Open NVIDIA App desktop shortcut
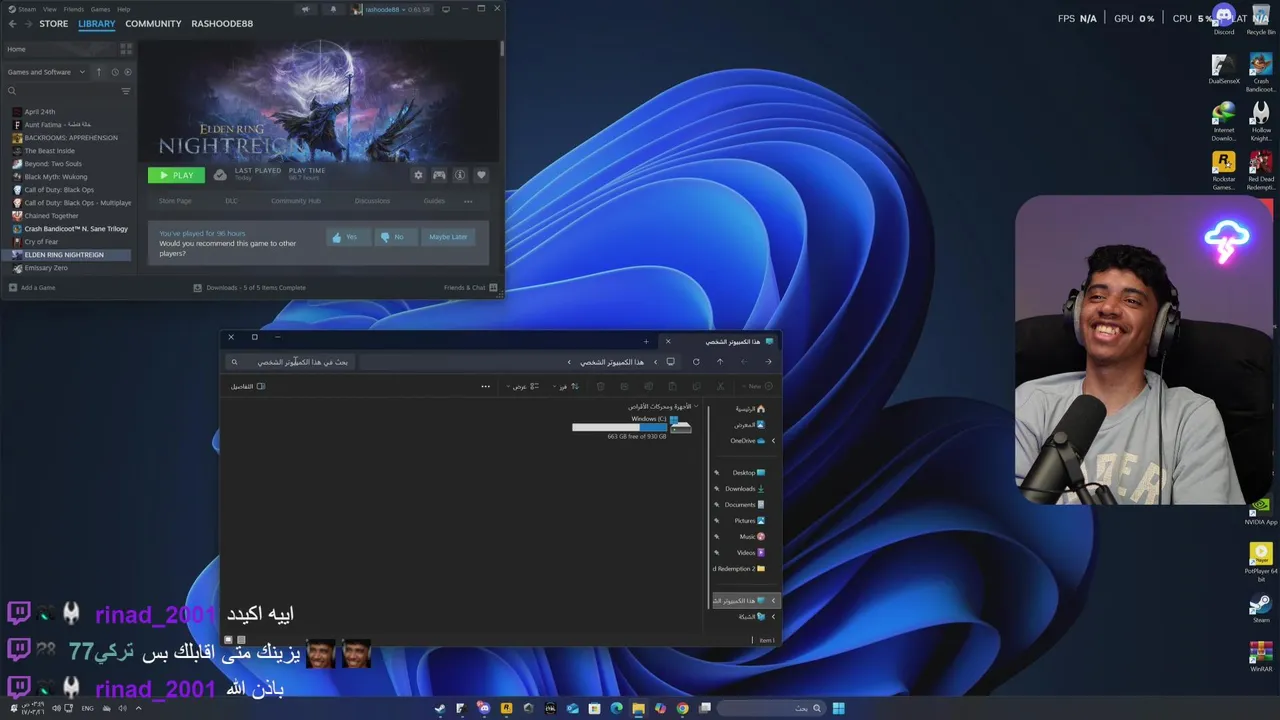This screenshot has height=720, width=1280. [x=1261, y=510]
